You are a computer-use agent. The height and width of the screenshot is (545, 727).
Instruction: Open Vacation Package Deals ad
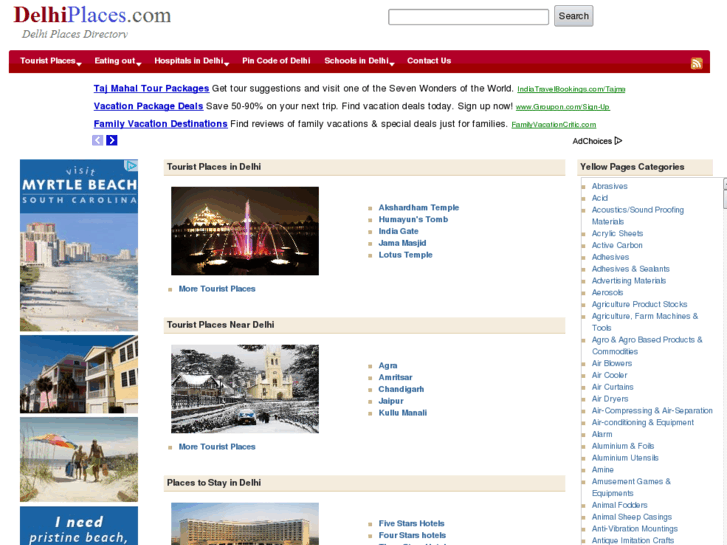(x=148, y=106)
